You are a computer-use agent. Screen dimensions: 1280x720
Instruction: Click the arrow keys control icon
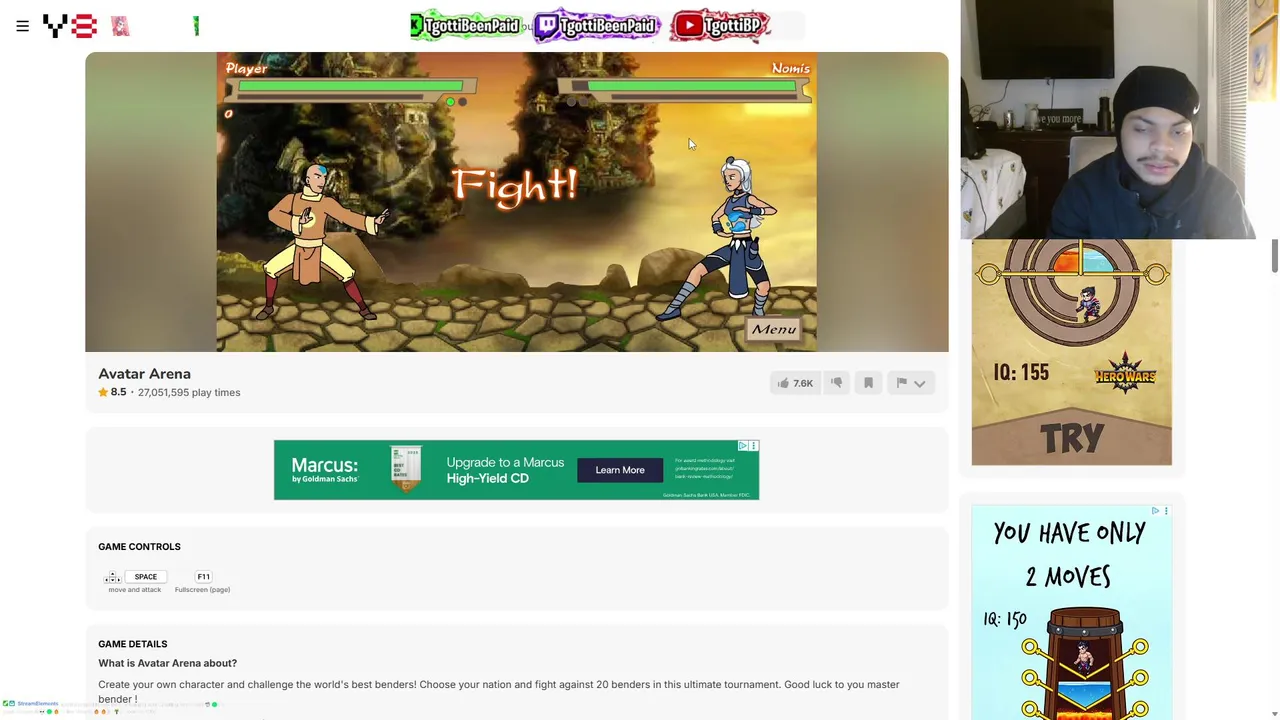112,577
